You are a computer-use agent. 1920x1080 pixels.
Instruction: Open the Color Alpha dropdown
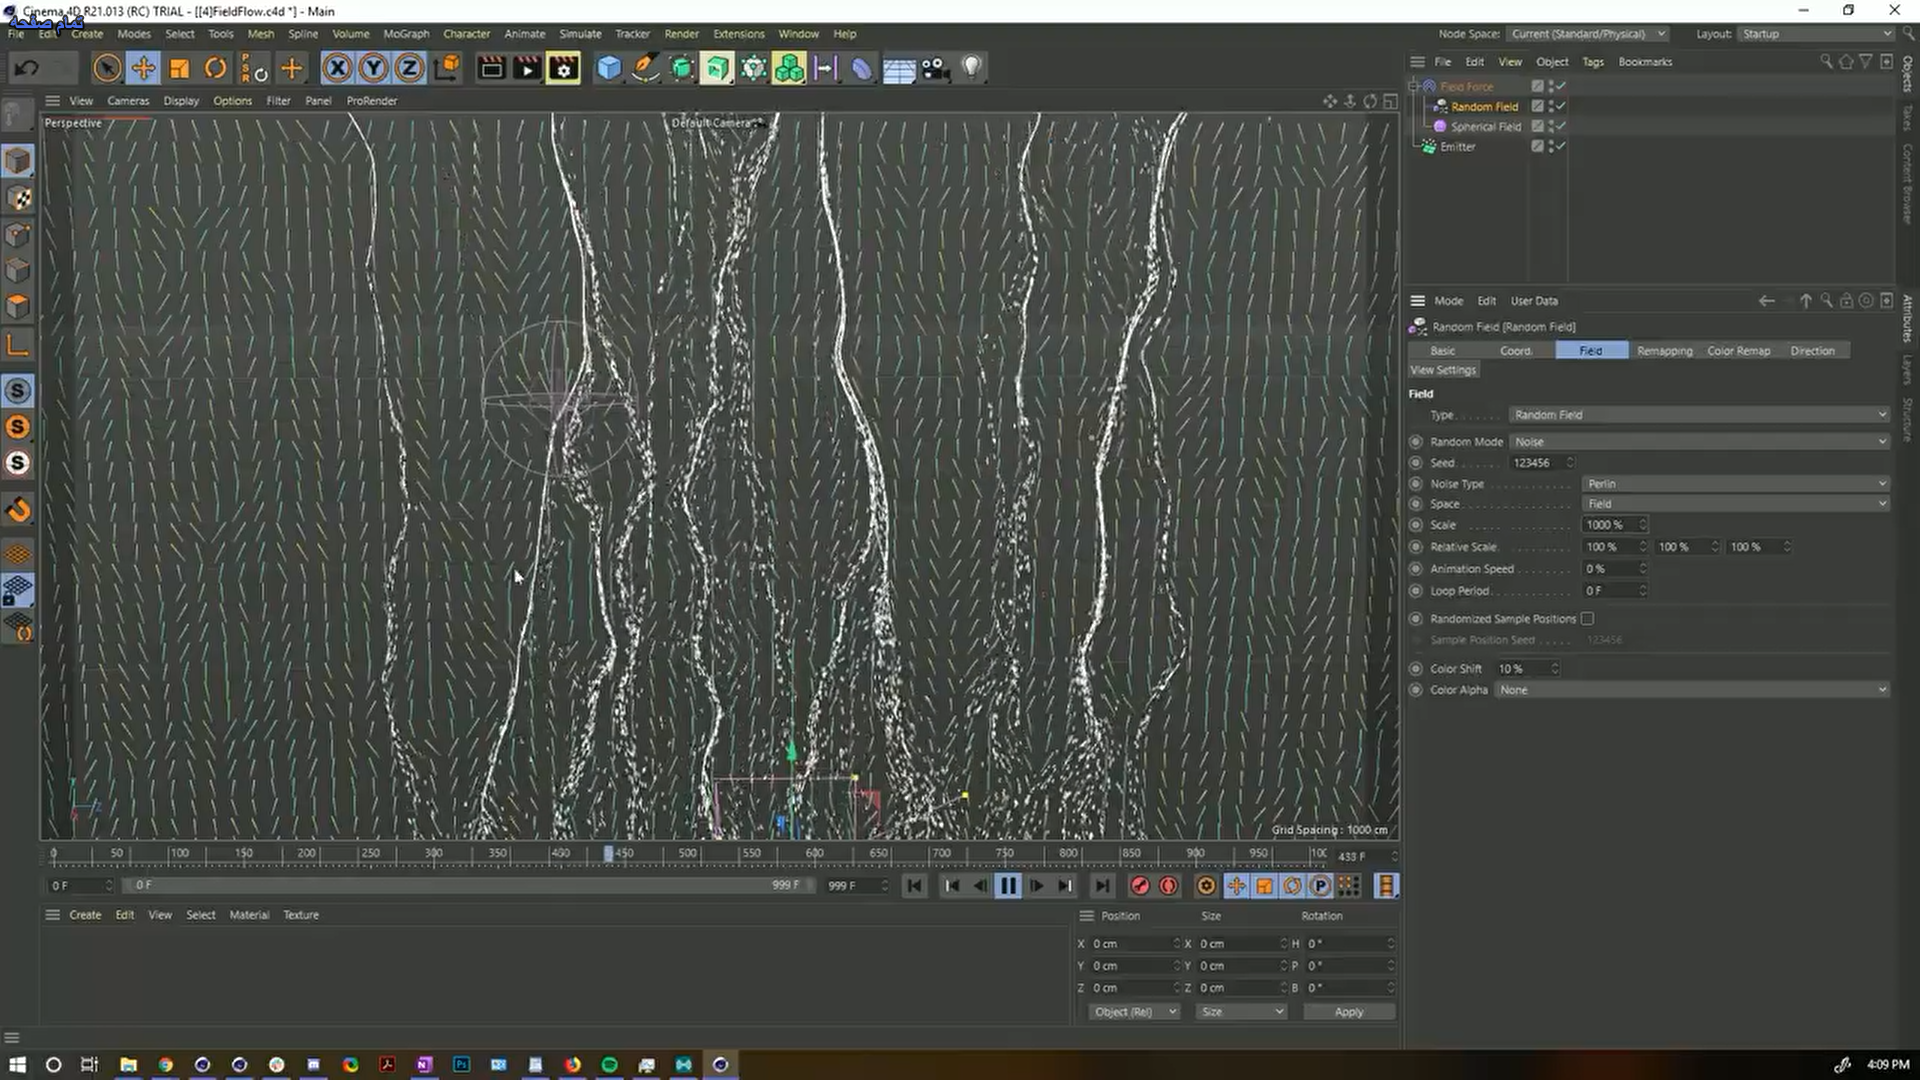click(x=1692, y=690)
